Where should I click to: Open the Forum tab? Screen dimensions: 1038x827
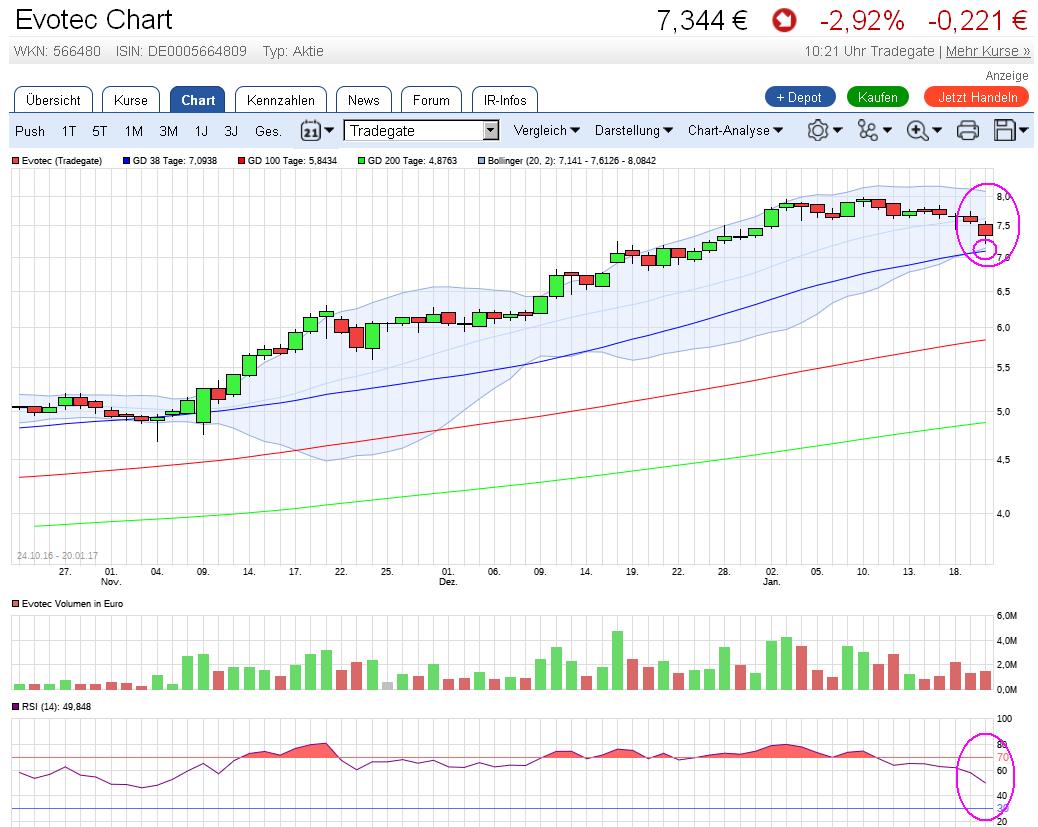(431, 100)
